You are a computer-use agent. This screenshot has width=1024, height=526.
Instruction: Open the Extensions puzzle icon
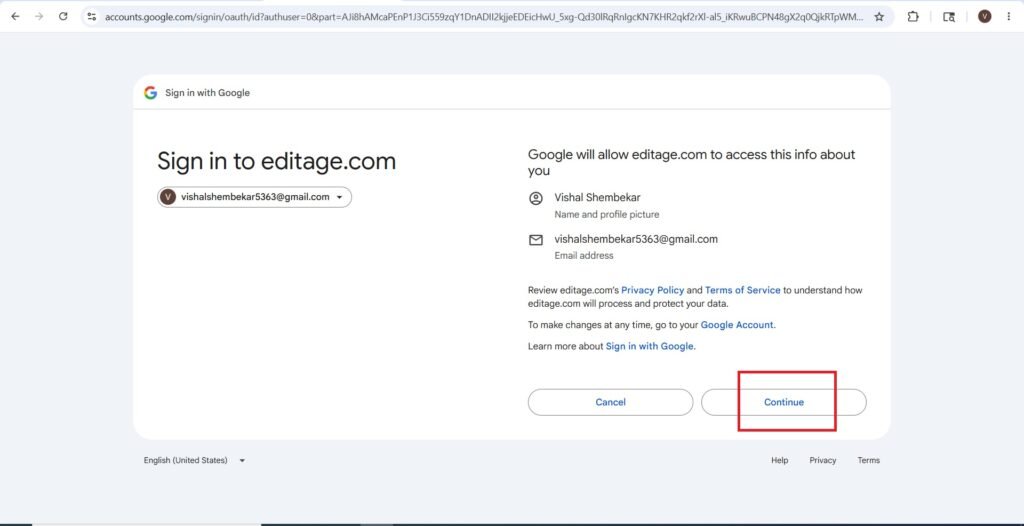pyautogui.click(x=913, y=17)
